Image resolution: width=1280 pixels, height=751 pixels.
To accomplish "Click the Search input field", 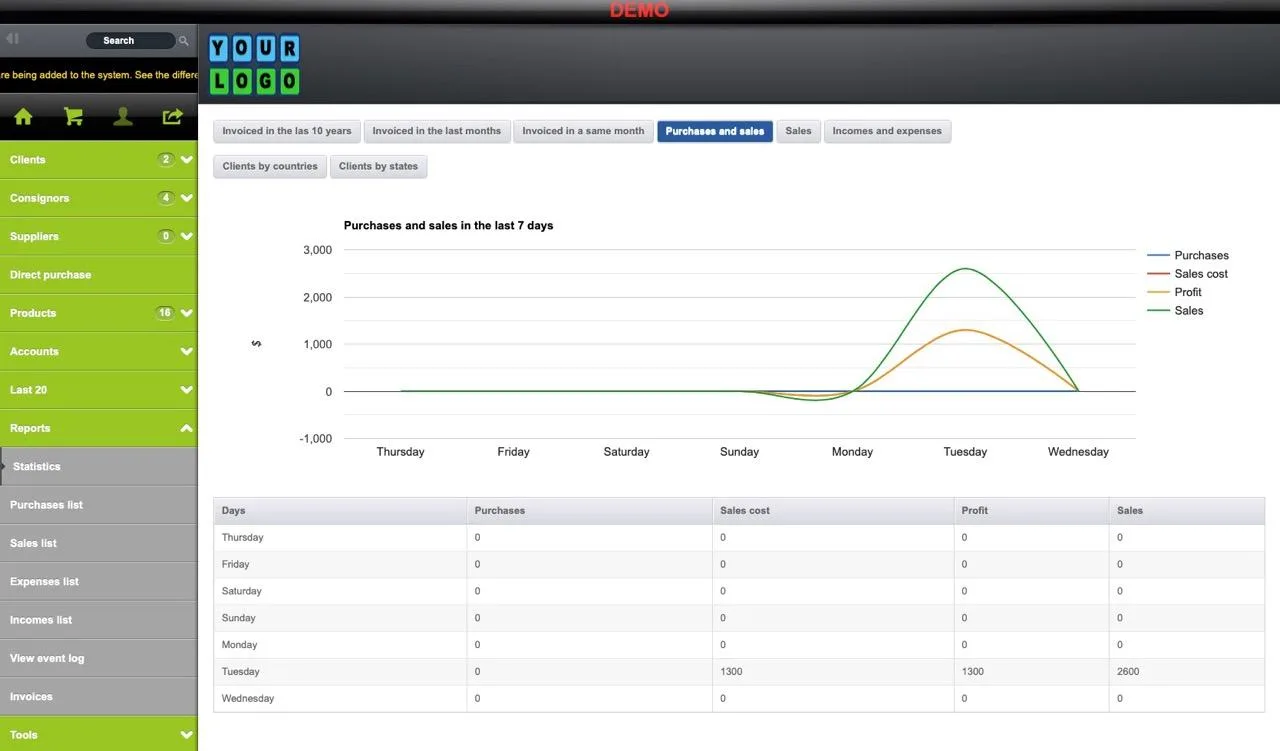I will tap(130, 41).
